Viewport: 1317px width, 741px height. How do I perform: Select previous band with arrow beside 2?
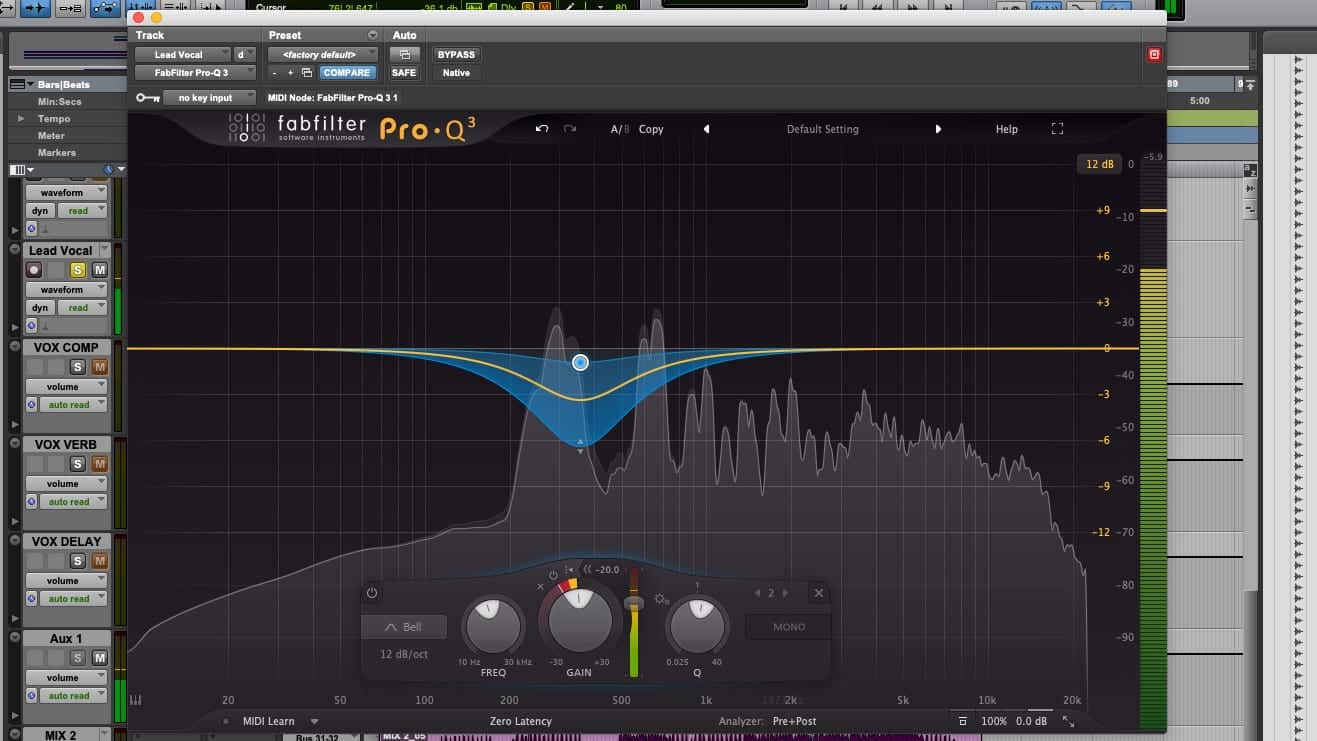(758, 593)
